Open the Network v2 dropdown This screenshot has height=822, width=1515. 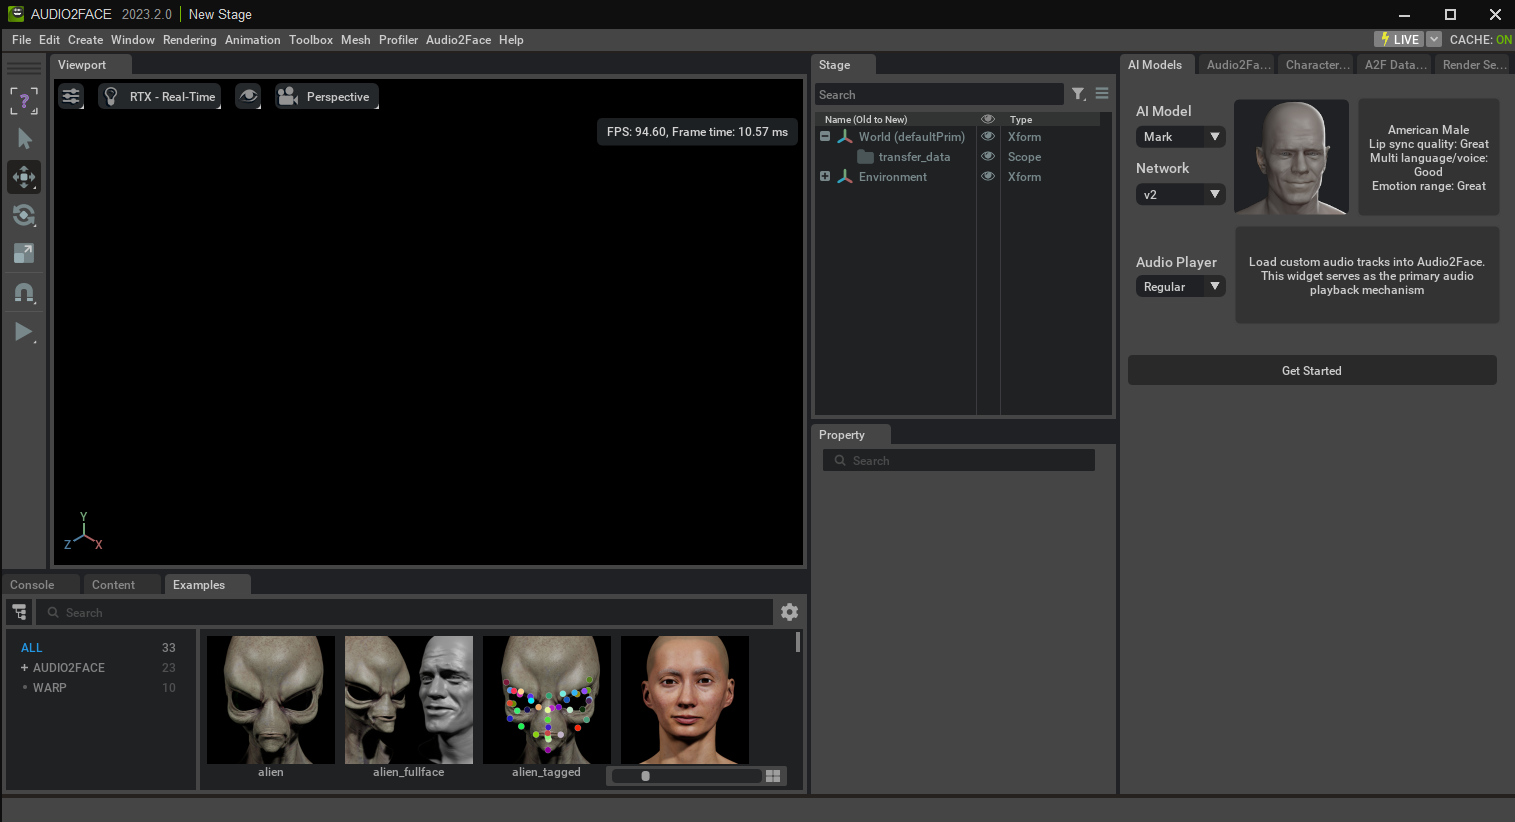click(x=1180, y=195)
